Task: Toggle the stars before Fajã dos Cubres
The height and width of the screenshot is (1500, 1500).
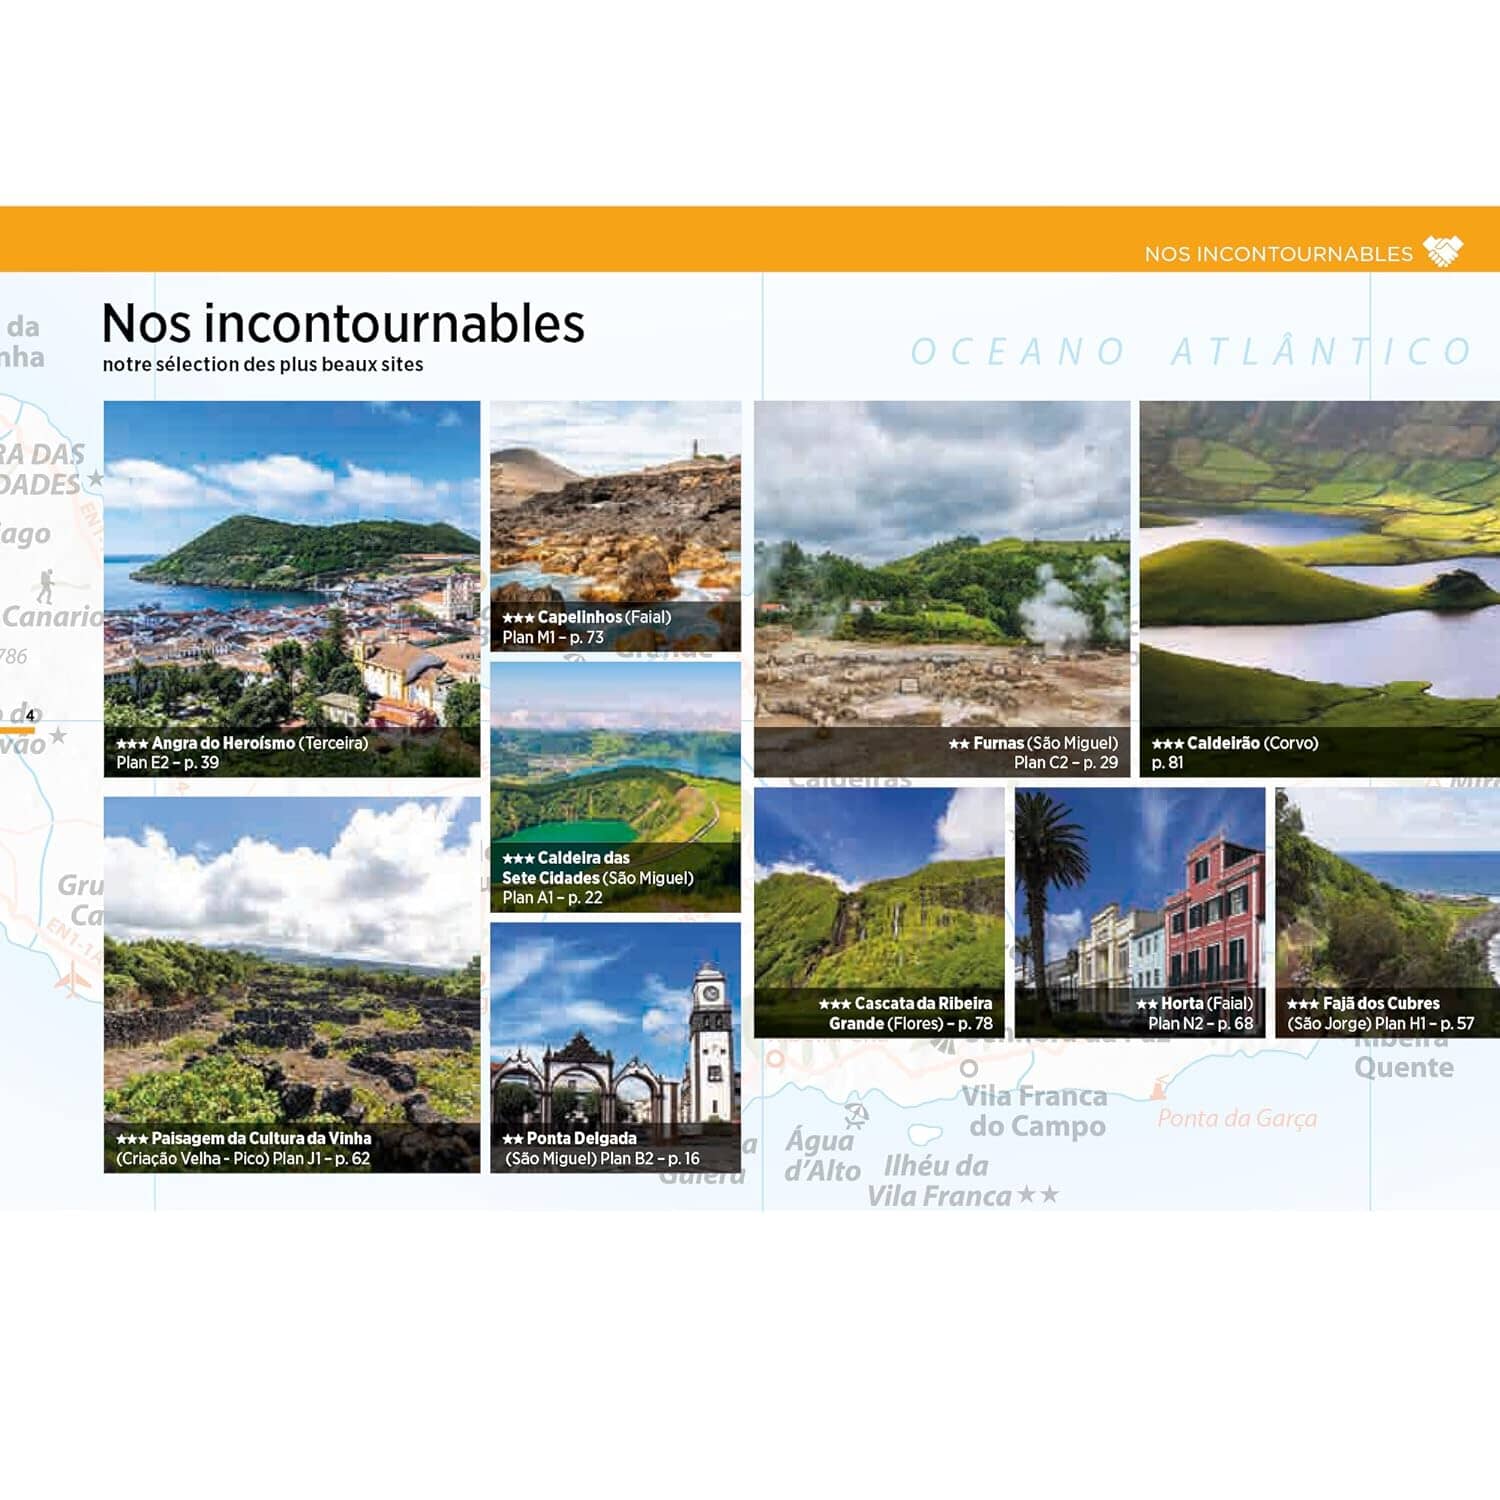Action: [x=1302, y=1003]
